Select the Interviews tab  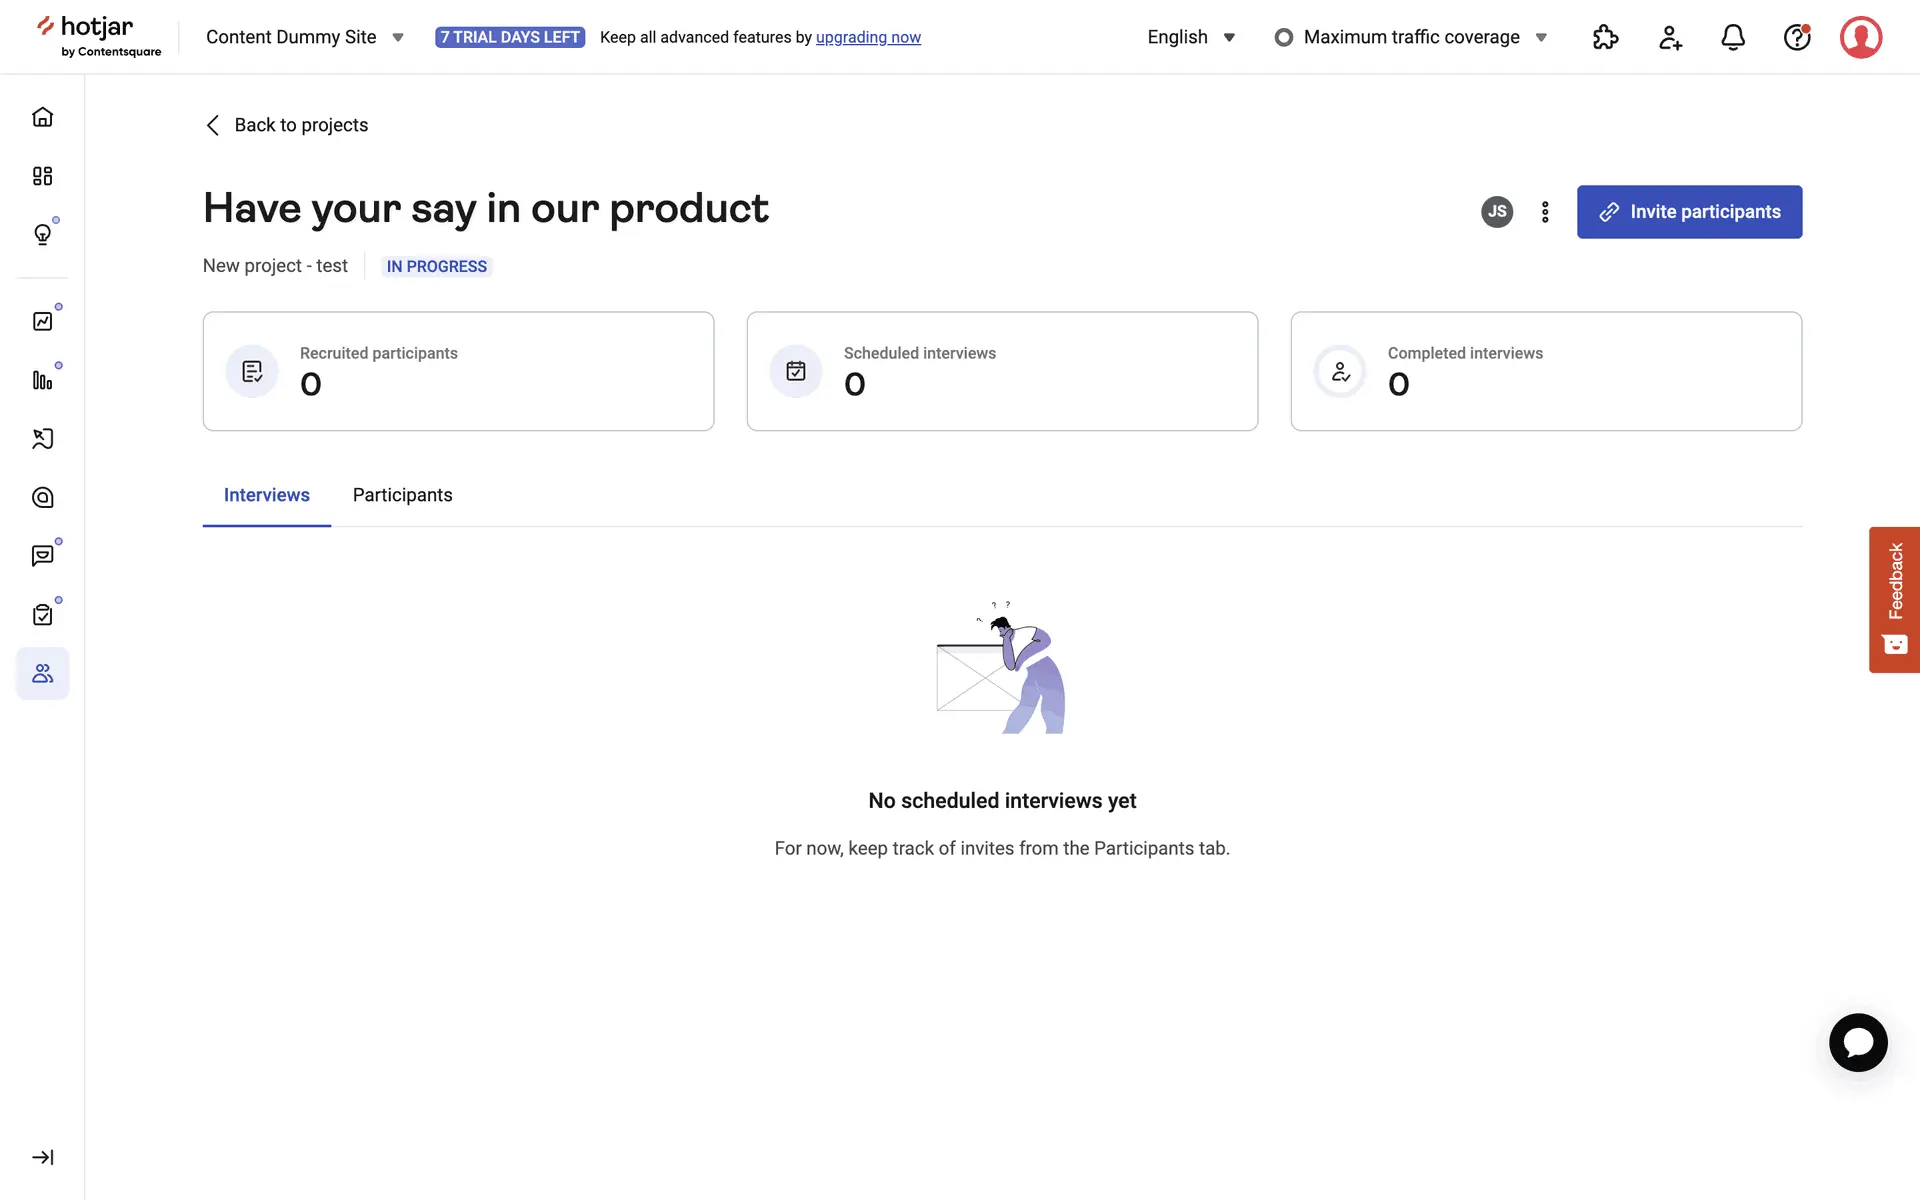pyautogui.click(x=266, y=495)
